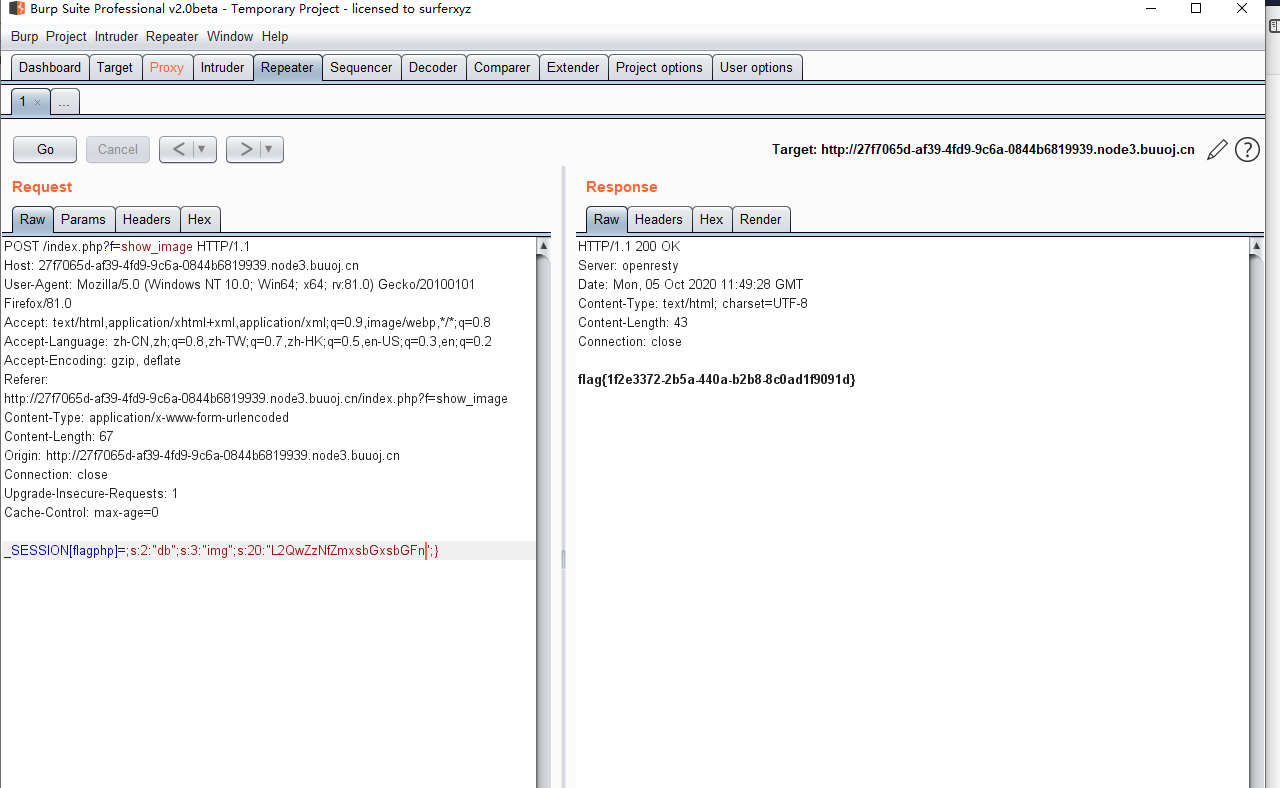Click the Request panel heading
Viewport: 1280px width, 788px height.
pos(42,187)
